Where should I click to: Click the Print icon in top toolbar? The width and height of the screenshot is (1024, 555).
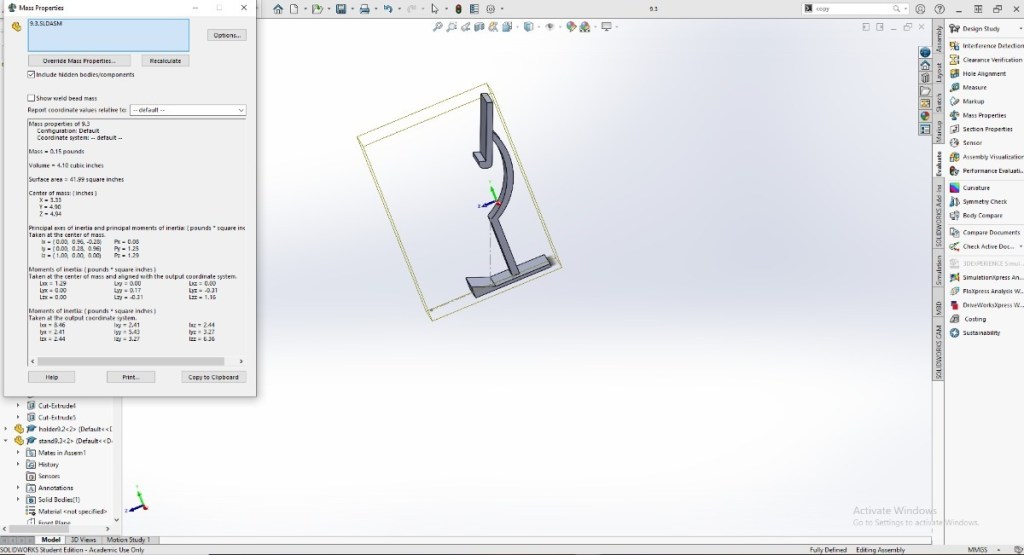coord(366,9)
